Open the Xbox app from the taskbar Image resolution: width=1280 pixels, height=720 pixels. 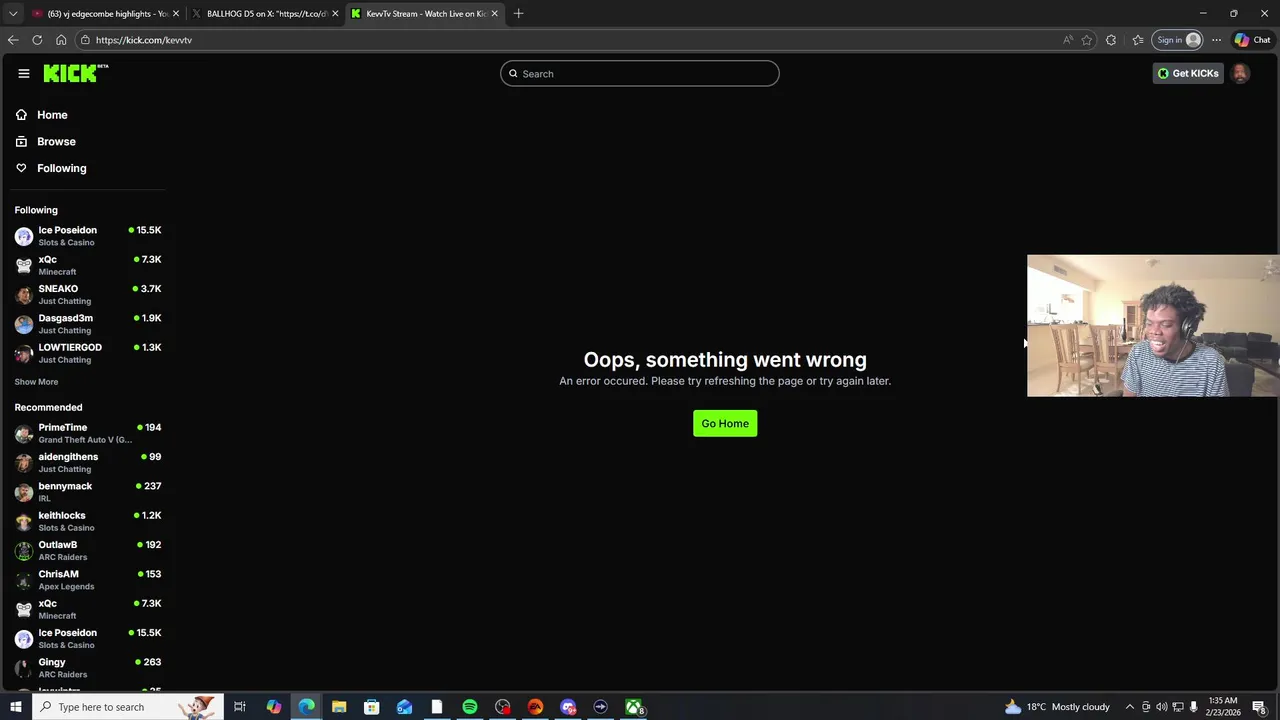click(634, 707)
